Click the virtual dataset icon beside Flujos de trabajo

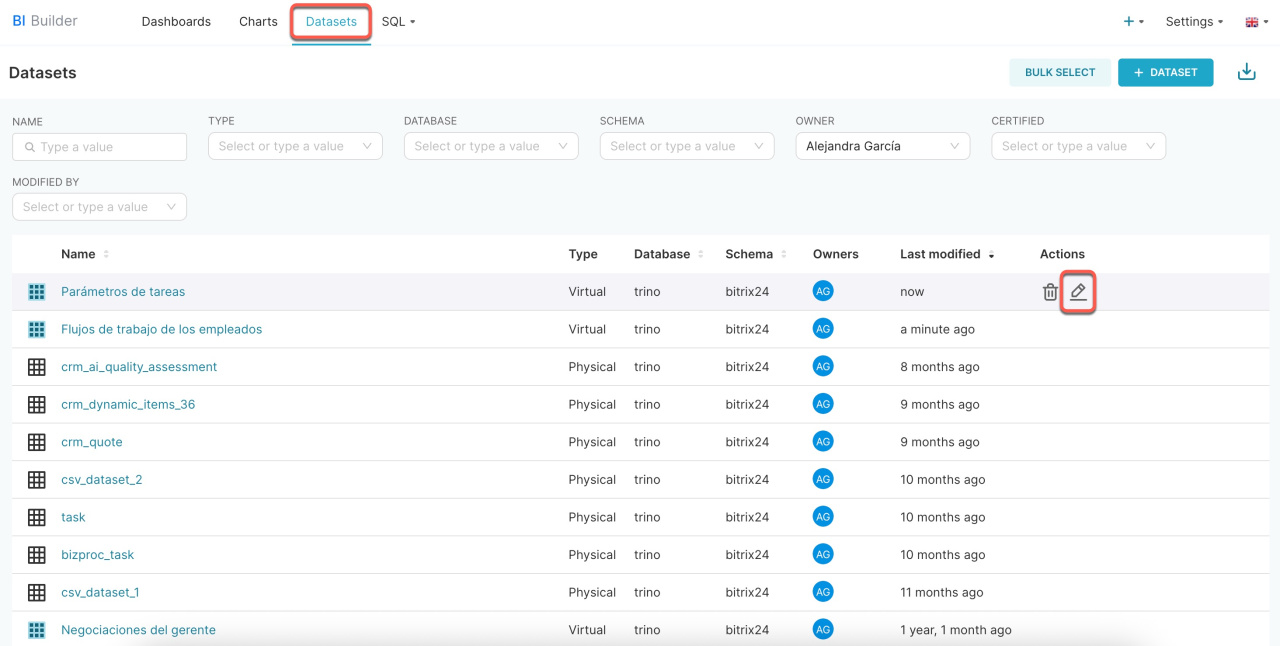click(x=37, y=330)
